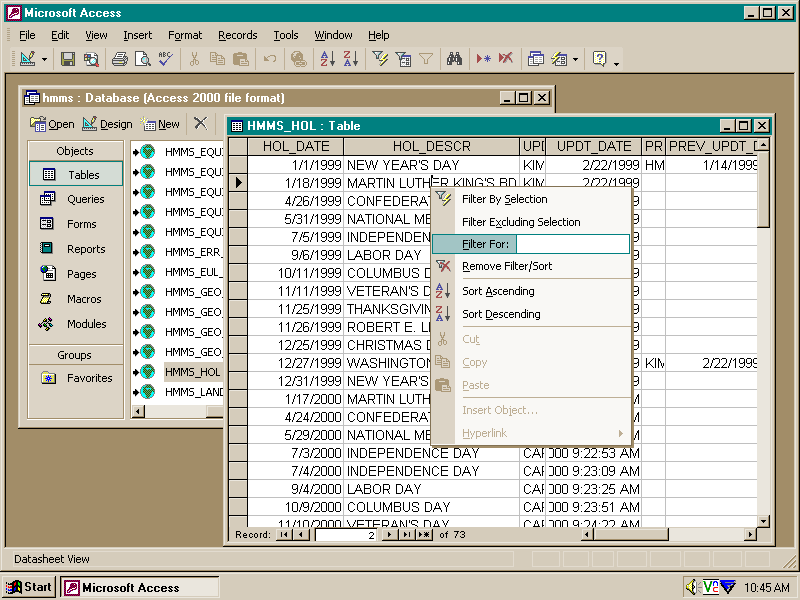Click Design button in database window

tap(107, 124)
